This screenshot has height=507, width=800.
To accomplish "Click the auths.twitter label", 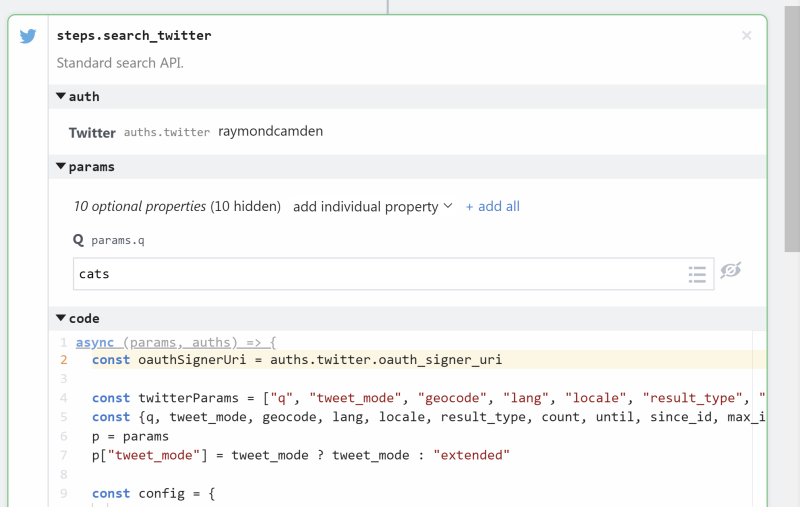I will click(x=167, y=133).
